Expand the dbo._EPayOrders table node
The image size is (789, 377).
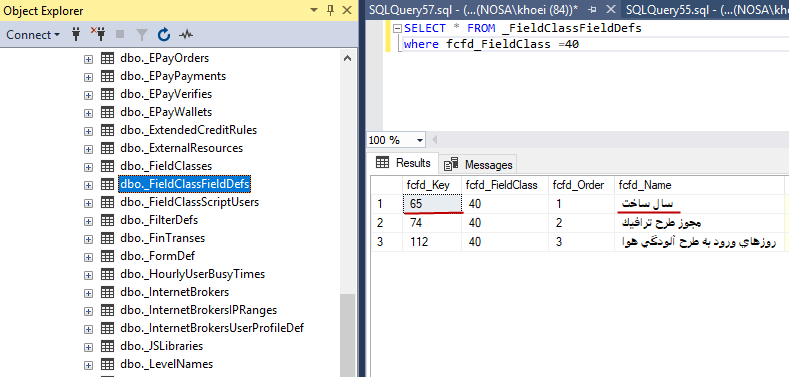pyautogui.click(x=88, y=59)
